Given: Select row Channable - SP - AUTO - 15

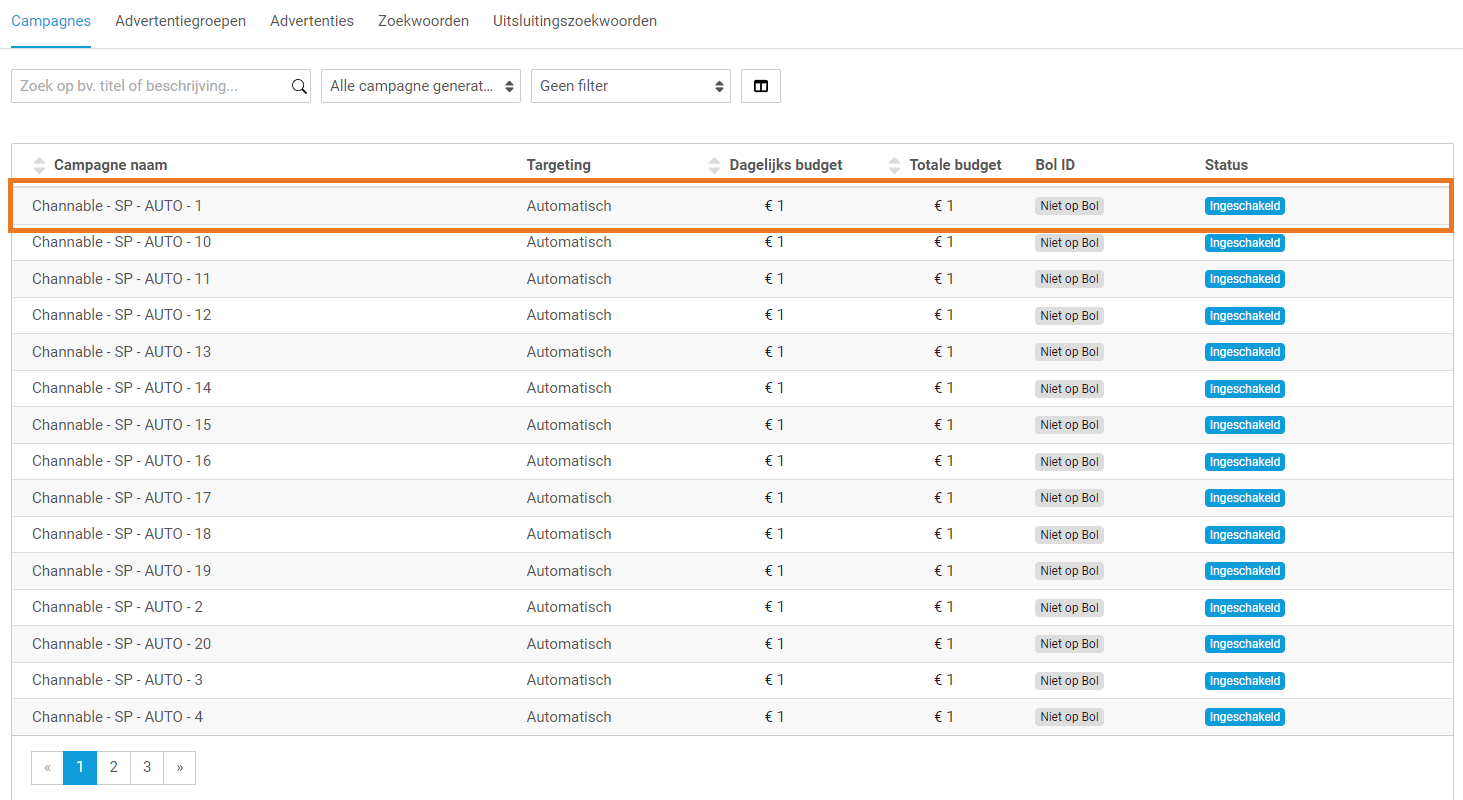Looking at the screenshot, I should 732,425.
